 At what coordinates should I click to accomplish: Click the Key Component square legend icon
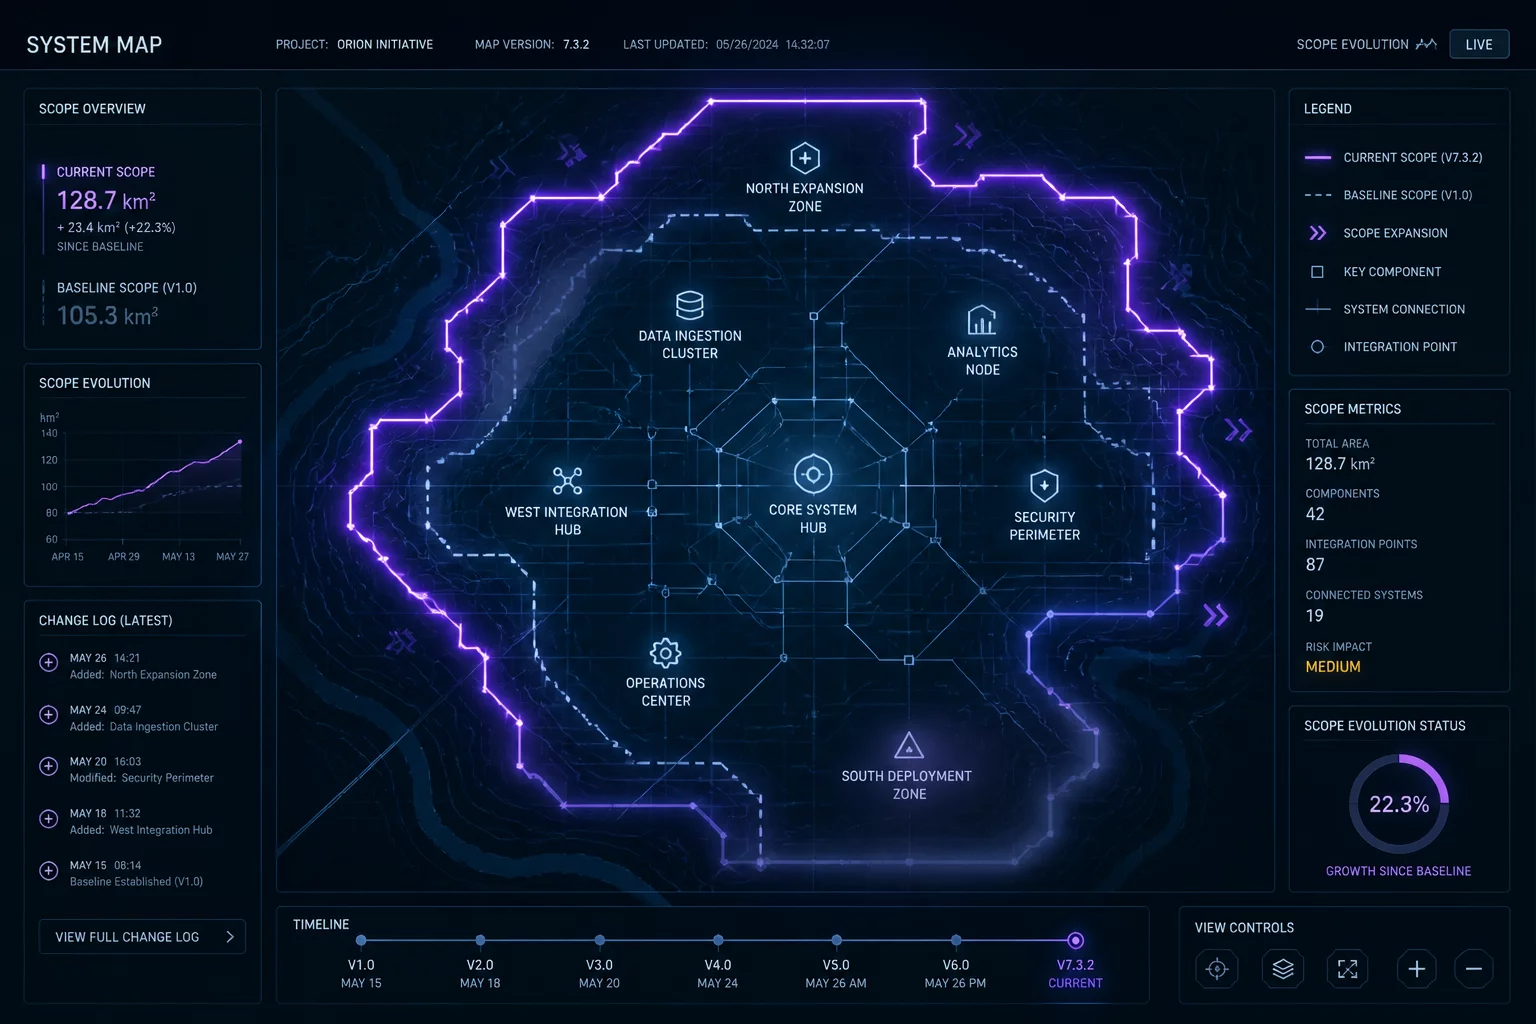tap(1317, 272)
